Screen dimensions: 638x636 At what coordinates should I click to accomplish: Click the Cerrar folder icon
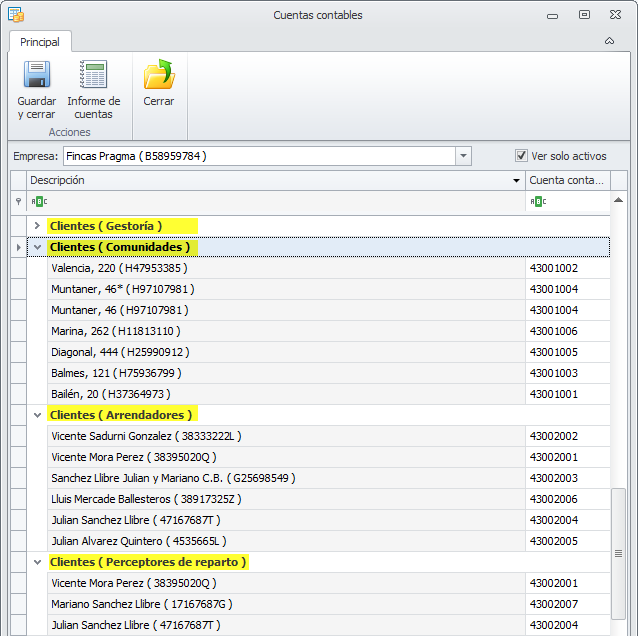(158, 76)
